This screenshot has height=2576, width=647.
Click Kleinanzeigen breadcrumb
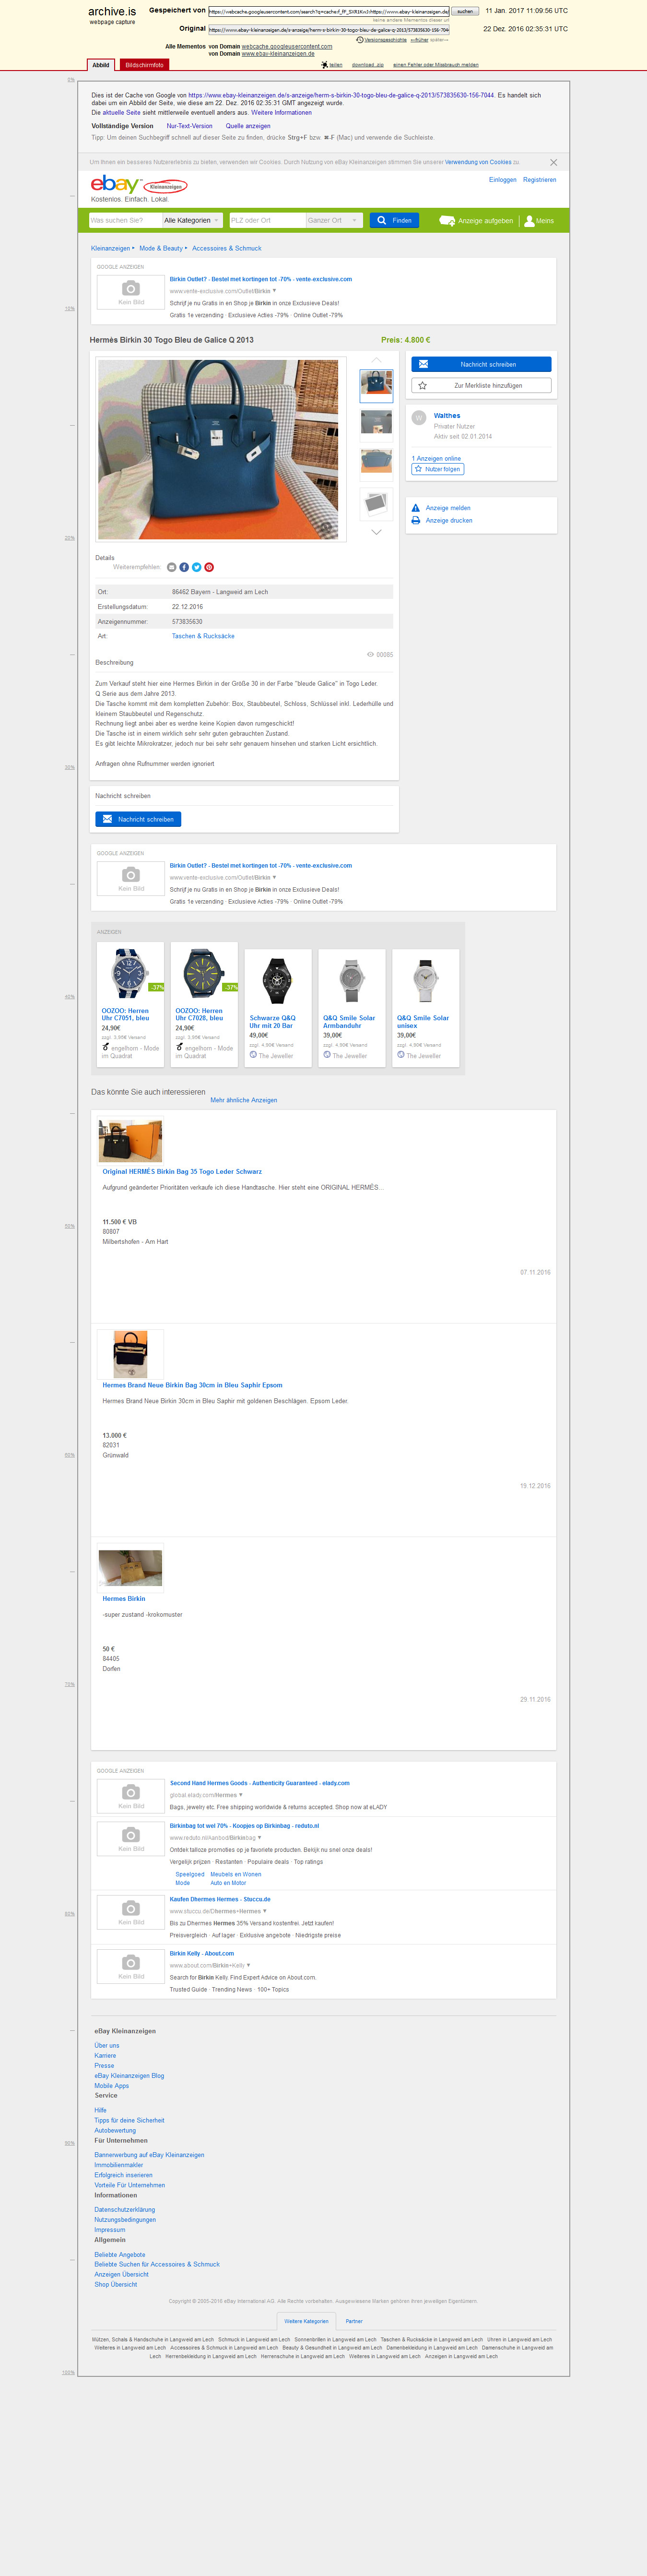(110, 248)
